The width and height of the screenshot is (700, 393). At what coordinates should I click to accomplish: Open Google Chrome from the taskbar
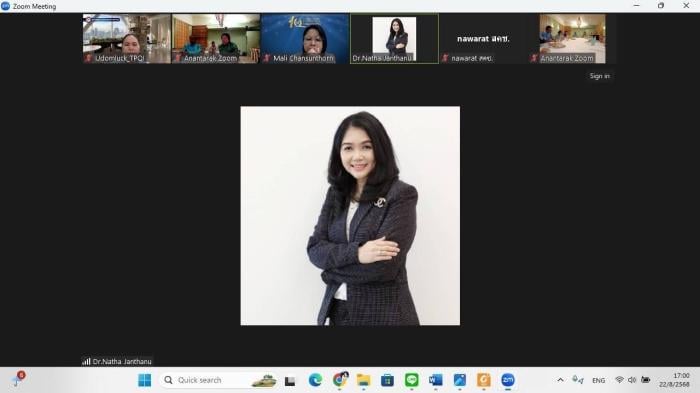340,380
